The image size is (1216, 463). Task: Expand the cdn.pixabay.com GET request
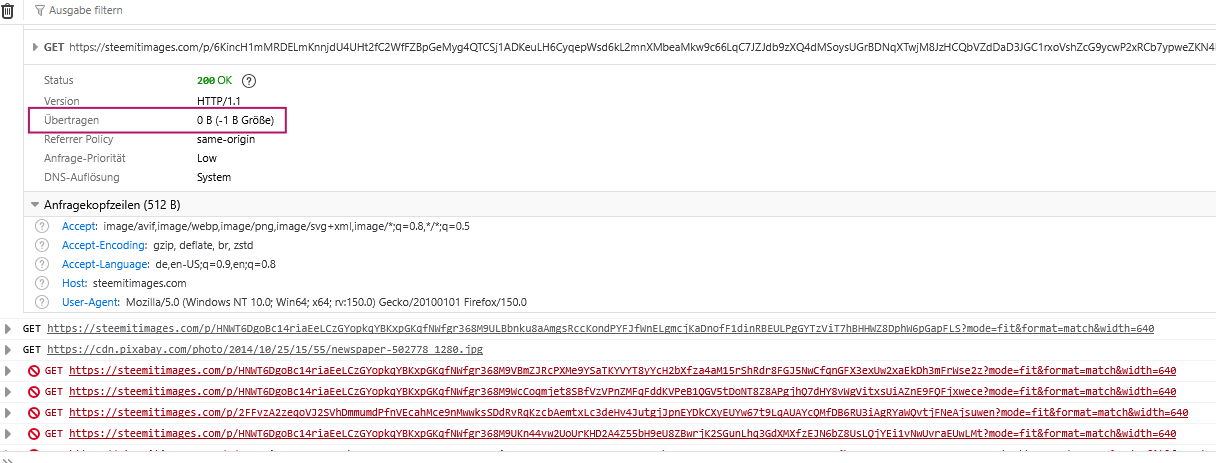tap(9, 350)
